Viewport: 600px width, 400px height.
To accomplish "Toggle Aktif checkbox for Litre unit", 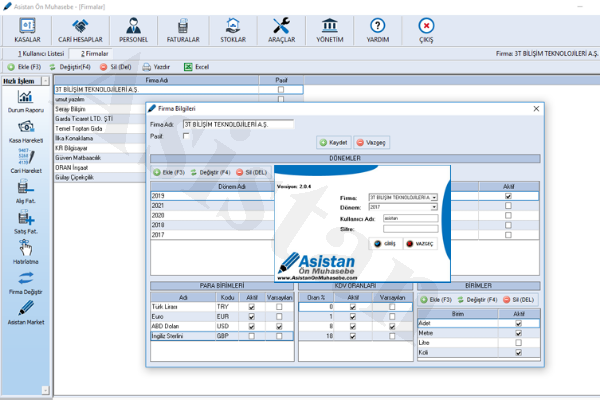I will 518,343.
